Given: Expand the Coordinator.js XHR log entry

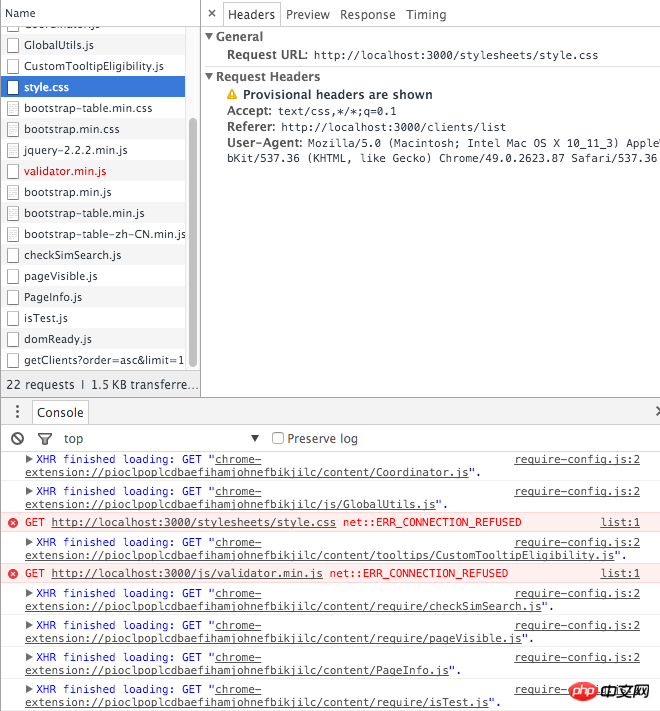Looking at the screenshot, I should coord(28,459).
